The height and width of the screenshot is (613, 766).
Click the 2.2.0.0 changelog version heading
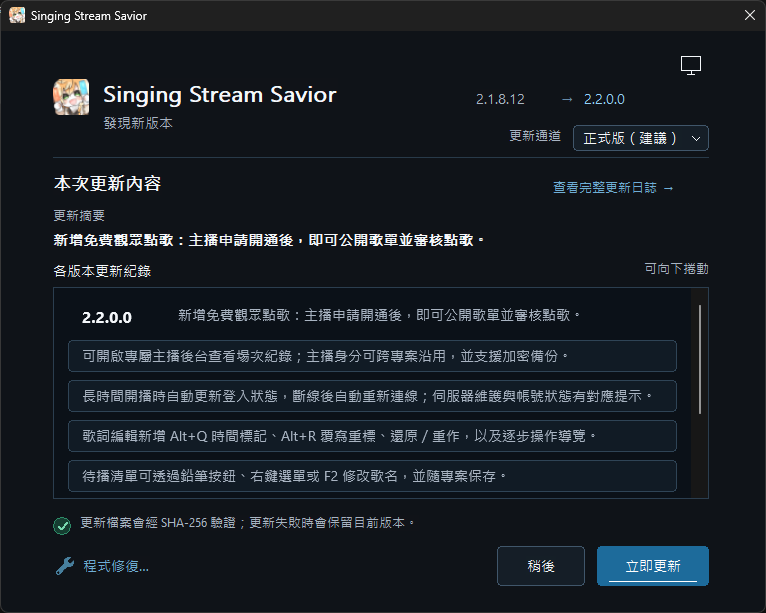[x=107, y=317]
